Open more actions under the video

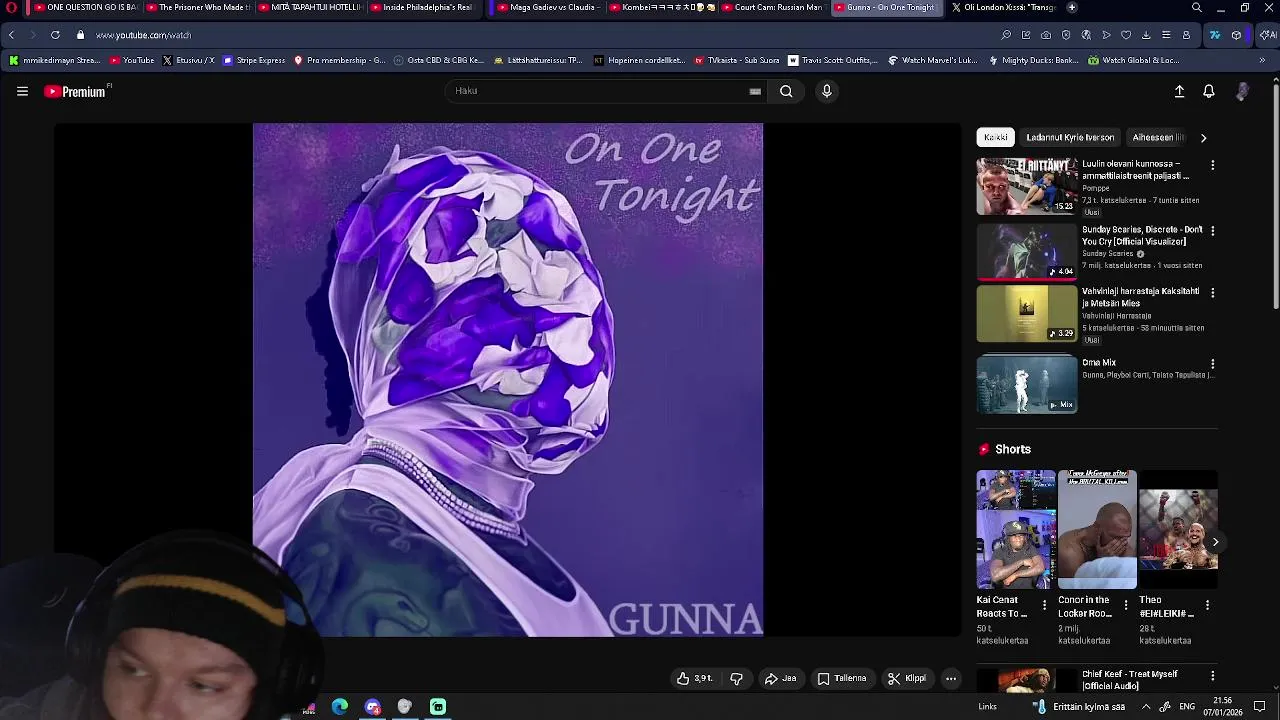(x=951, y=678)
